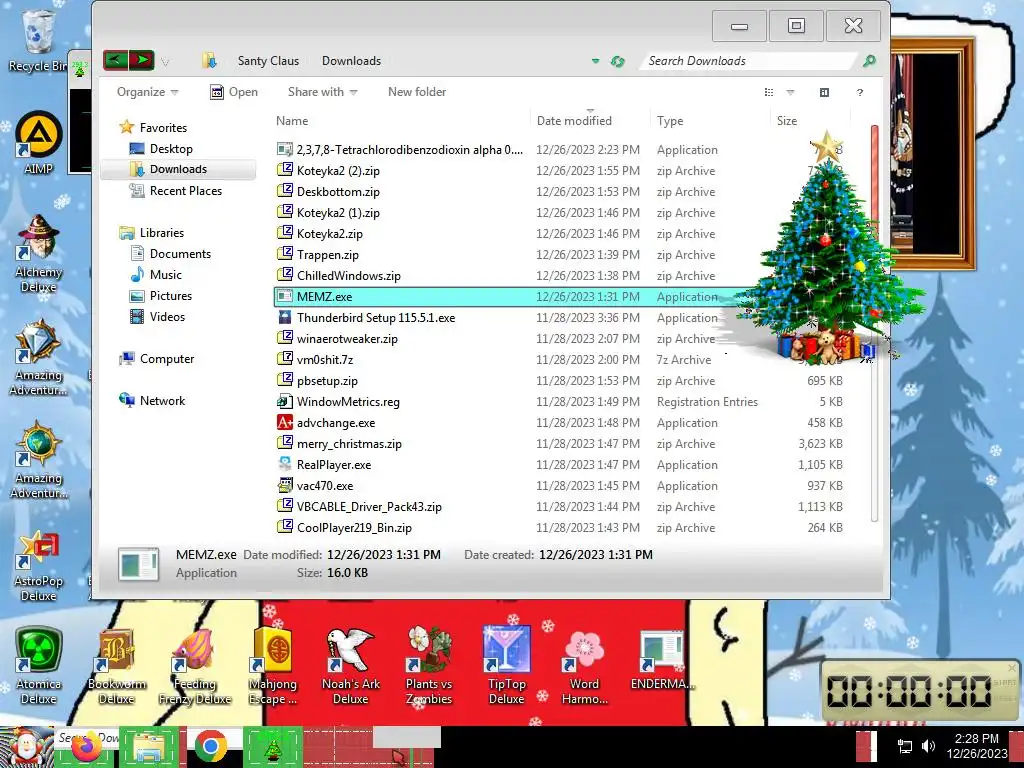Sort by the Size column header
This screenshot has width=1024, height=768.
pyautogui.click(x=787, y=121)
